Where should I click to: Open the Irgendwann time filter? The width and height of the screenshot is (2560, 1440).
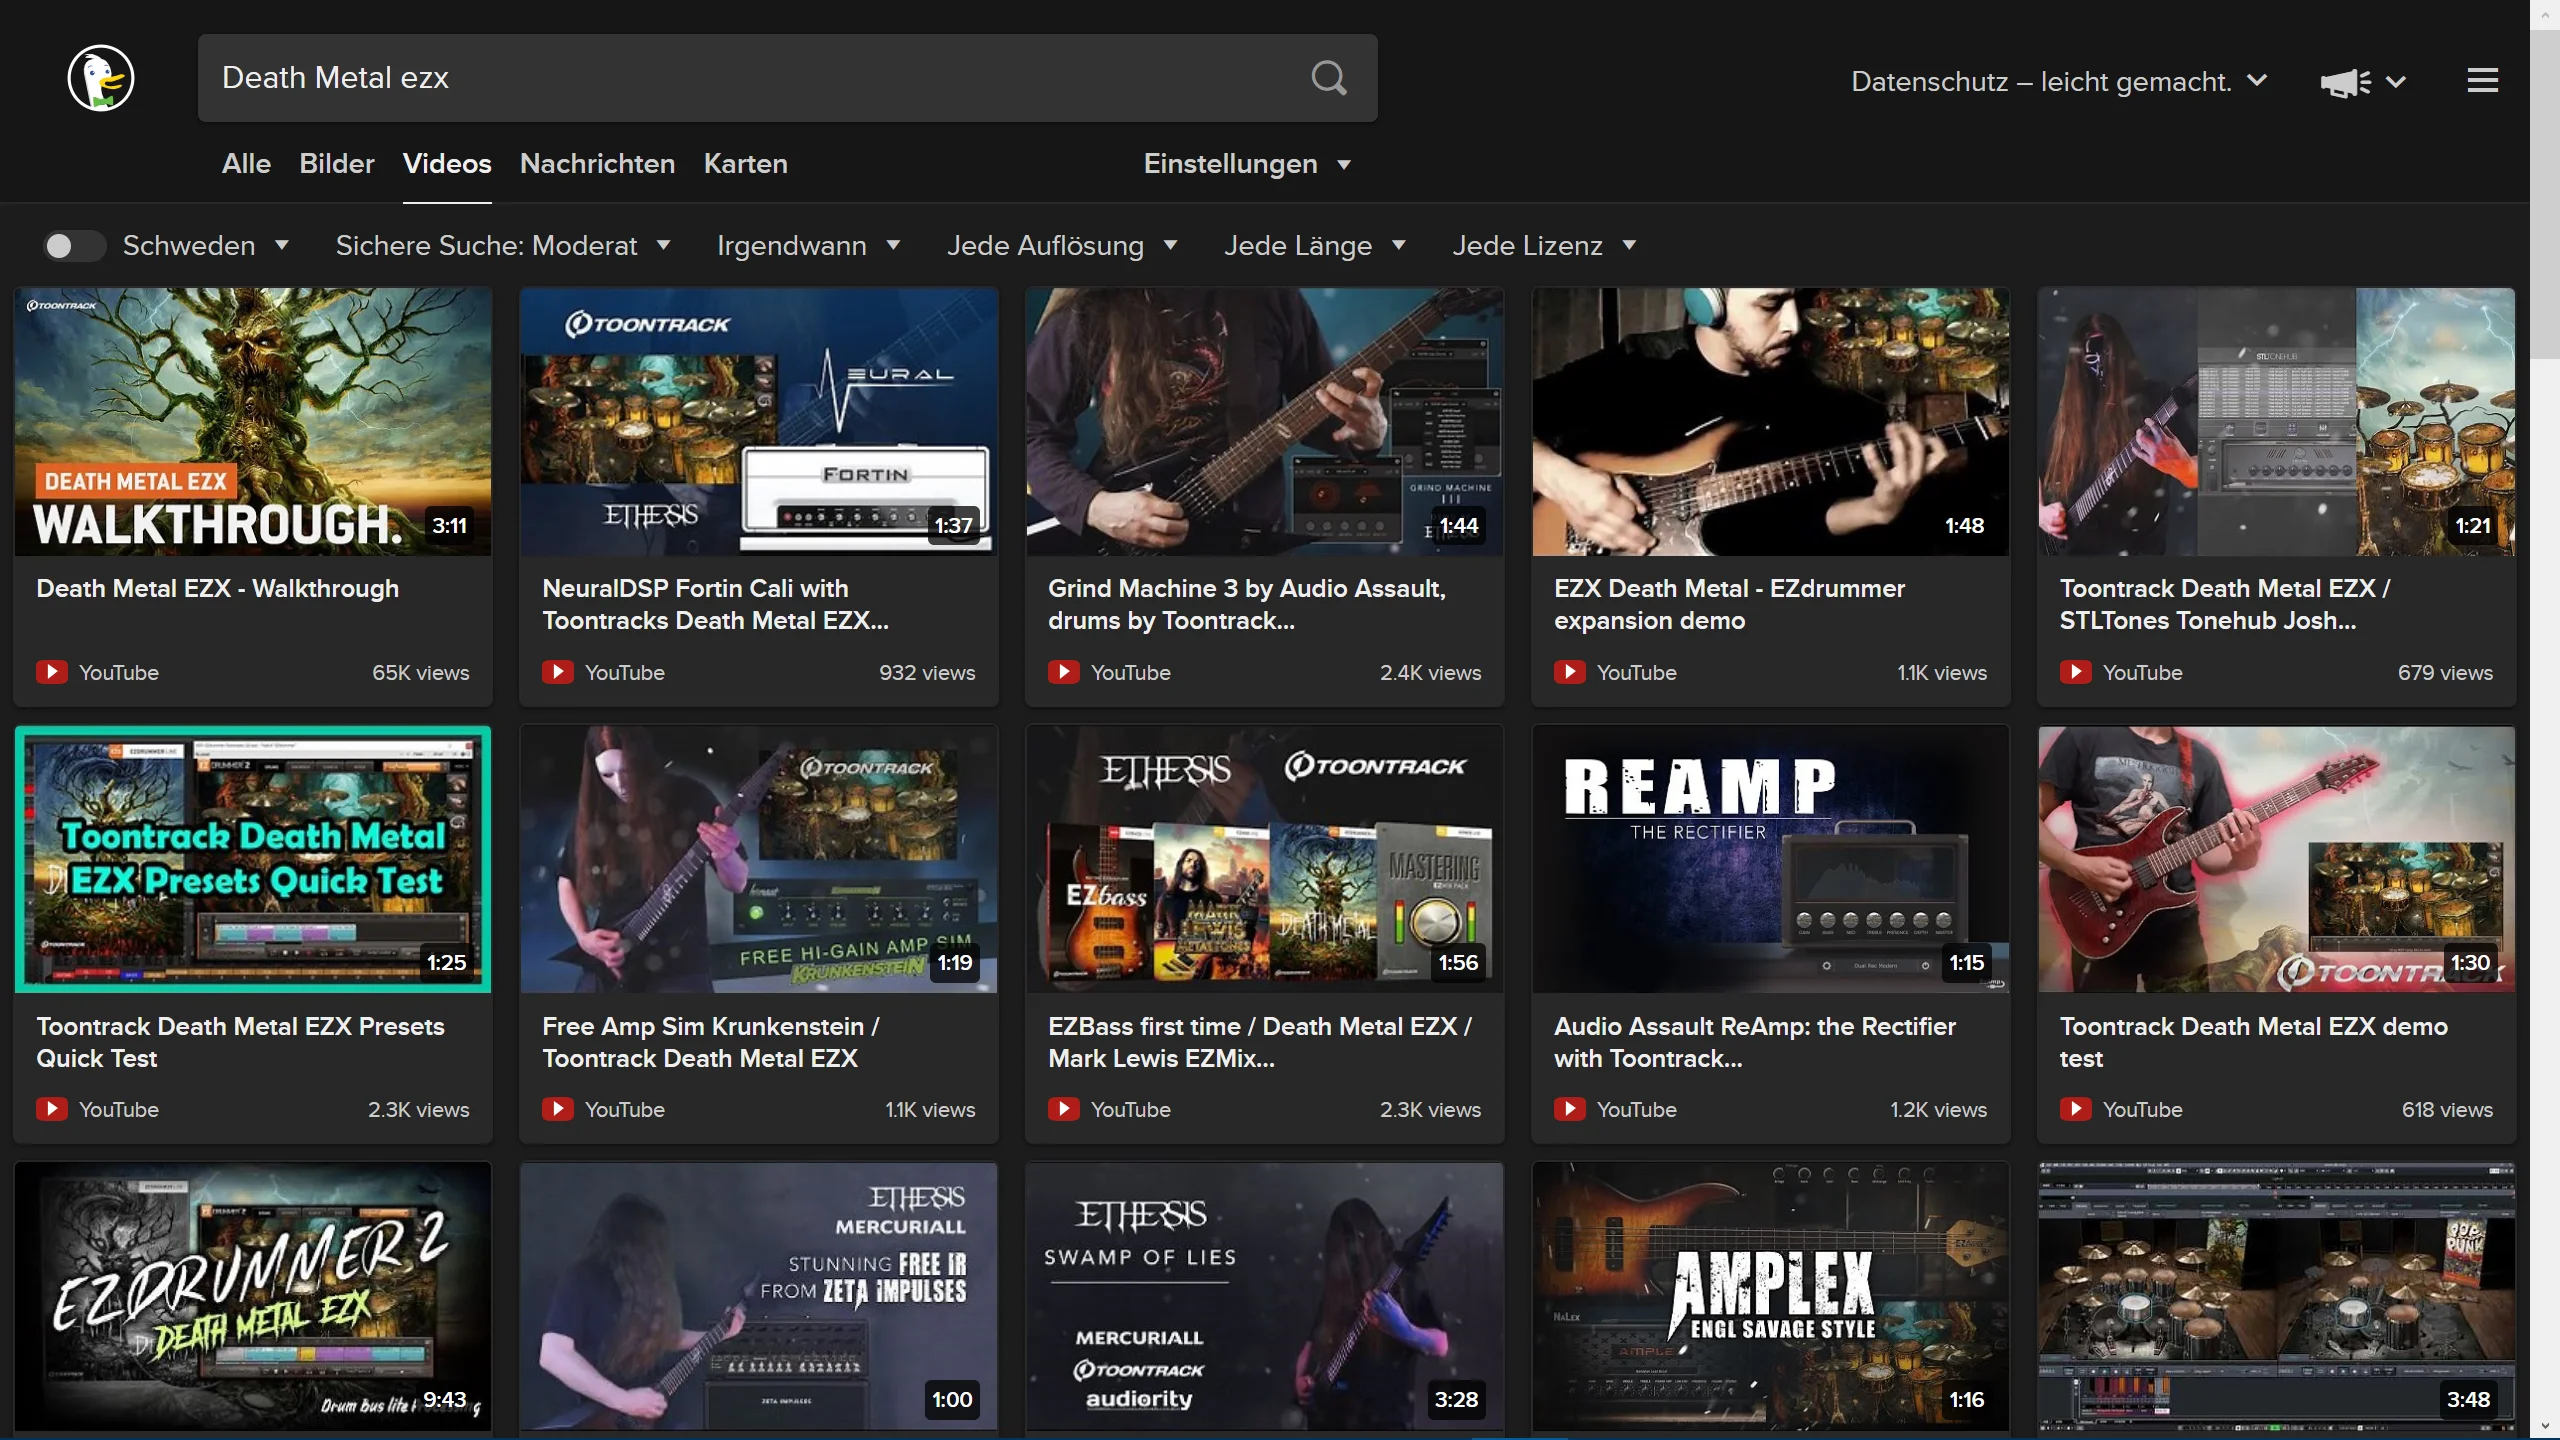[x=808, y=246]
